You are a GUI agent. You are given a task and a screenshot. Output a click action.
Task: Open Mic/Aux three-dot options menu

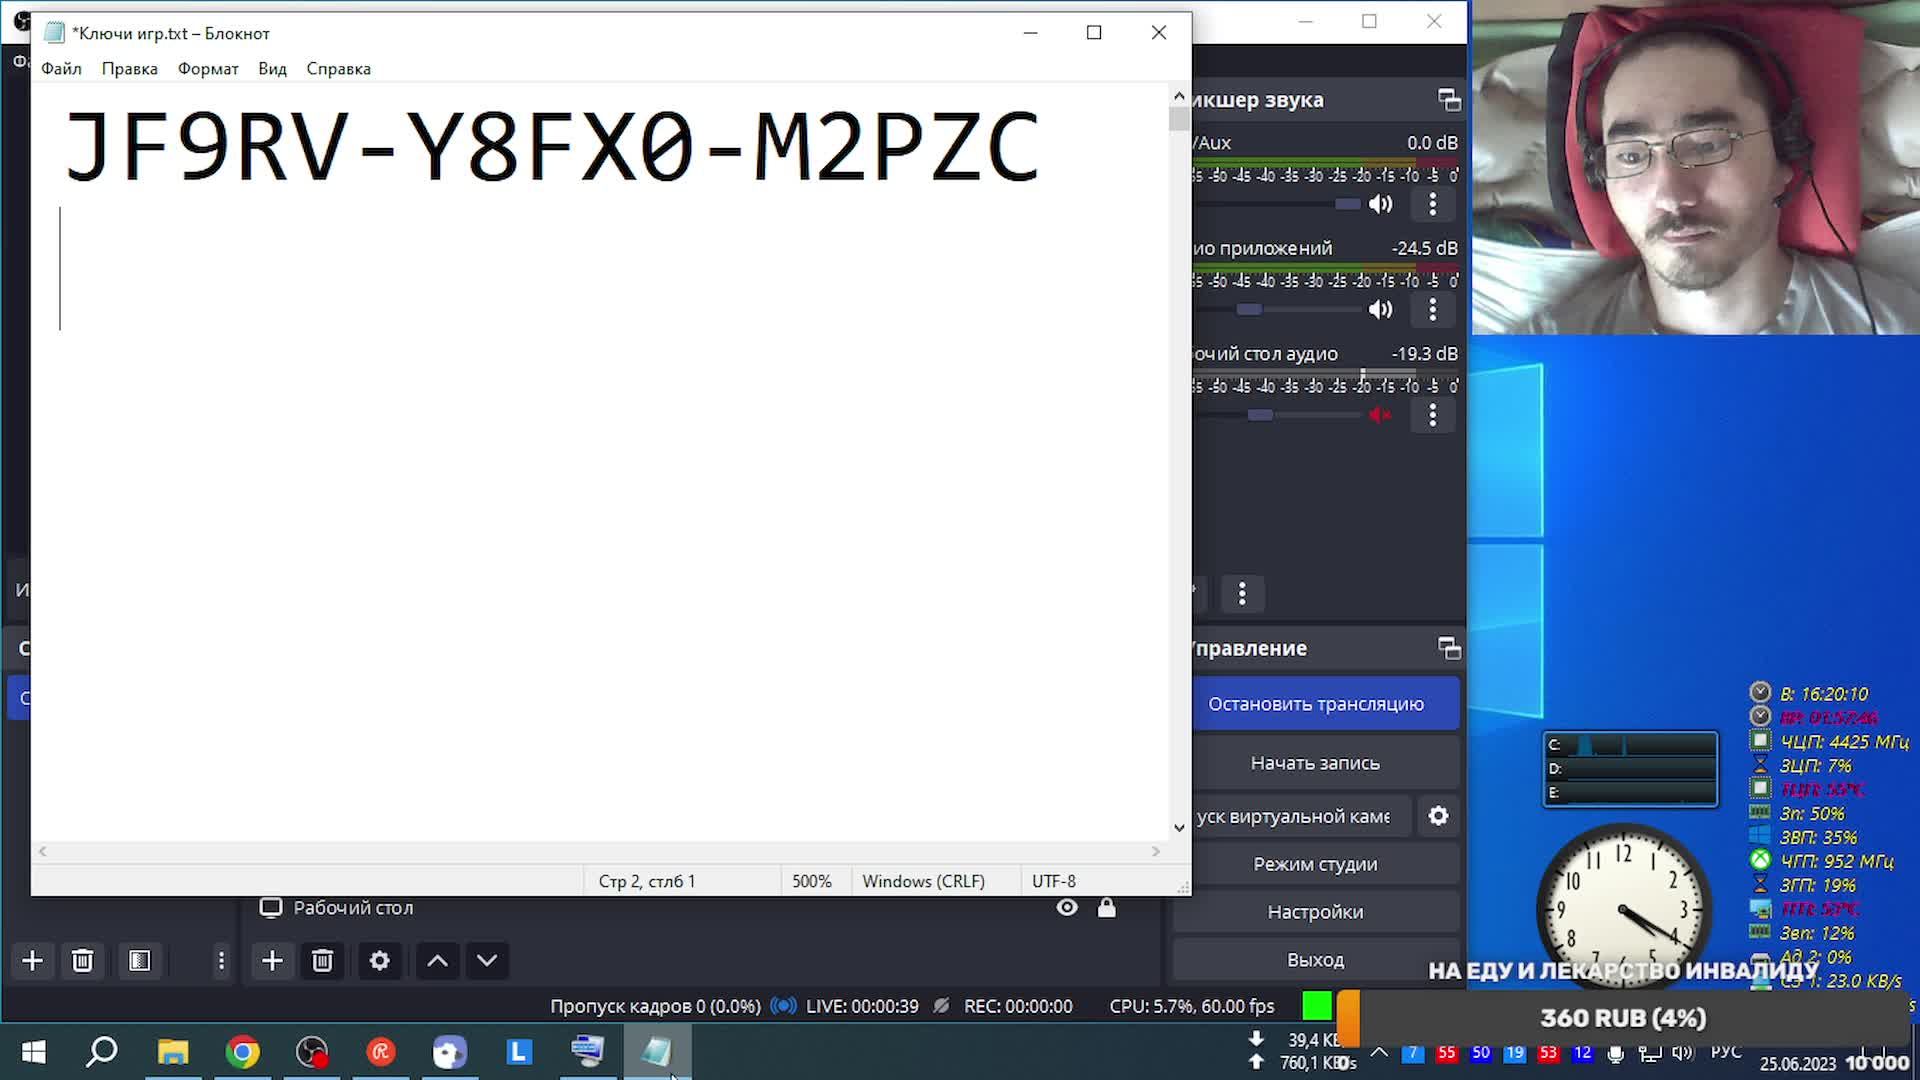pos(1432,204)
